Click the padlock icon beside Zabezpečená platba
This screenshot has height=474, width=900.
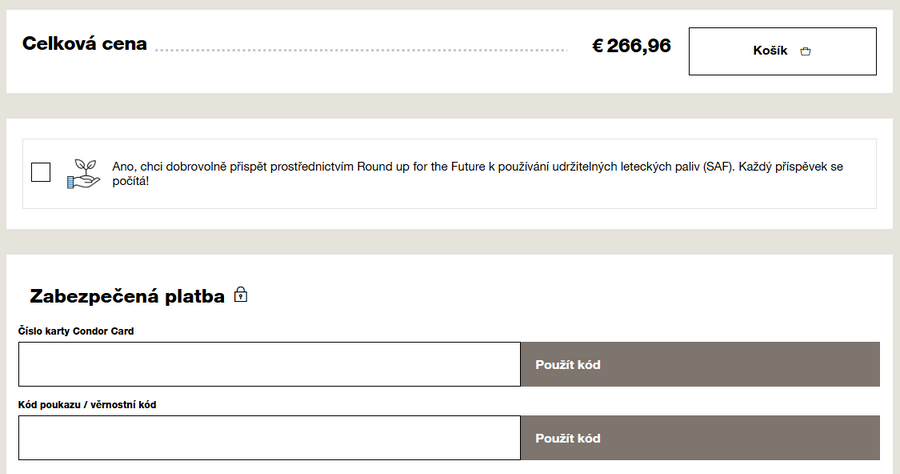pyautogui.click(x=240, y=295)
